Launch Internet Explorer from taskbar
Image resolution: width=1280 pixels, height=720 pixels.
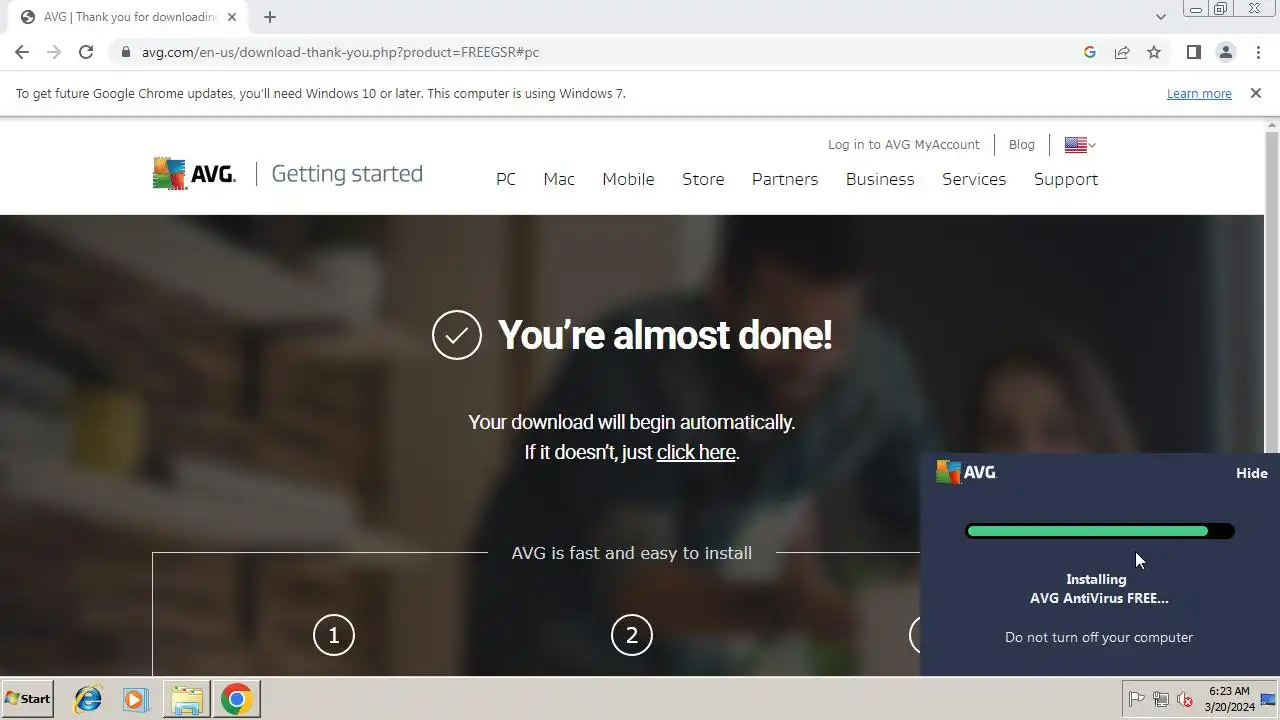tap(88, 699)
